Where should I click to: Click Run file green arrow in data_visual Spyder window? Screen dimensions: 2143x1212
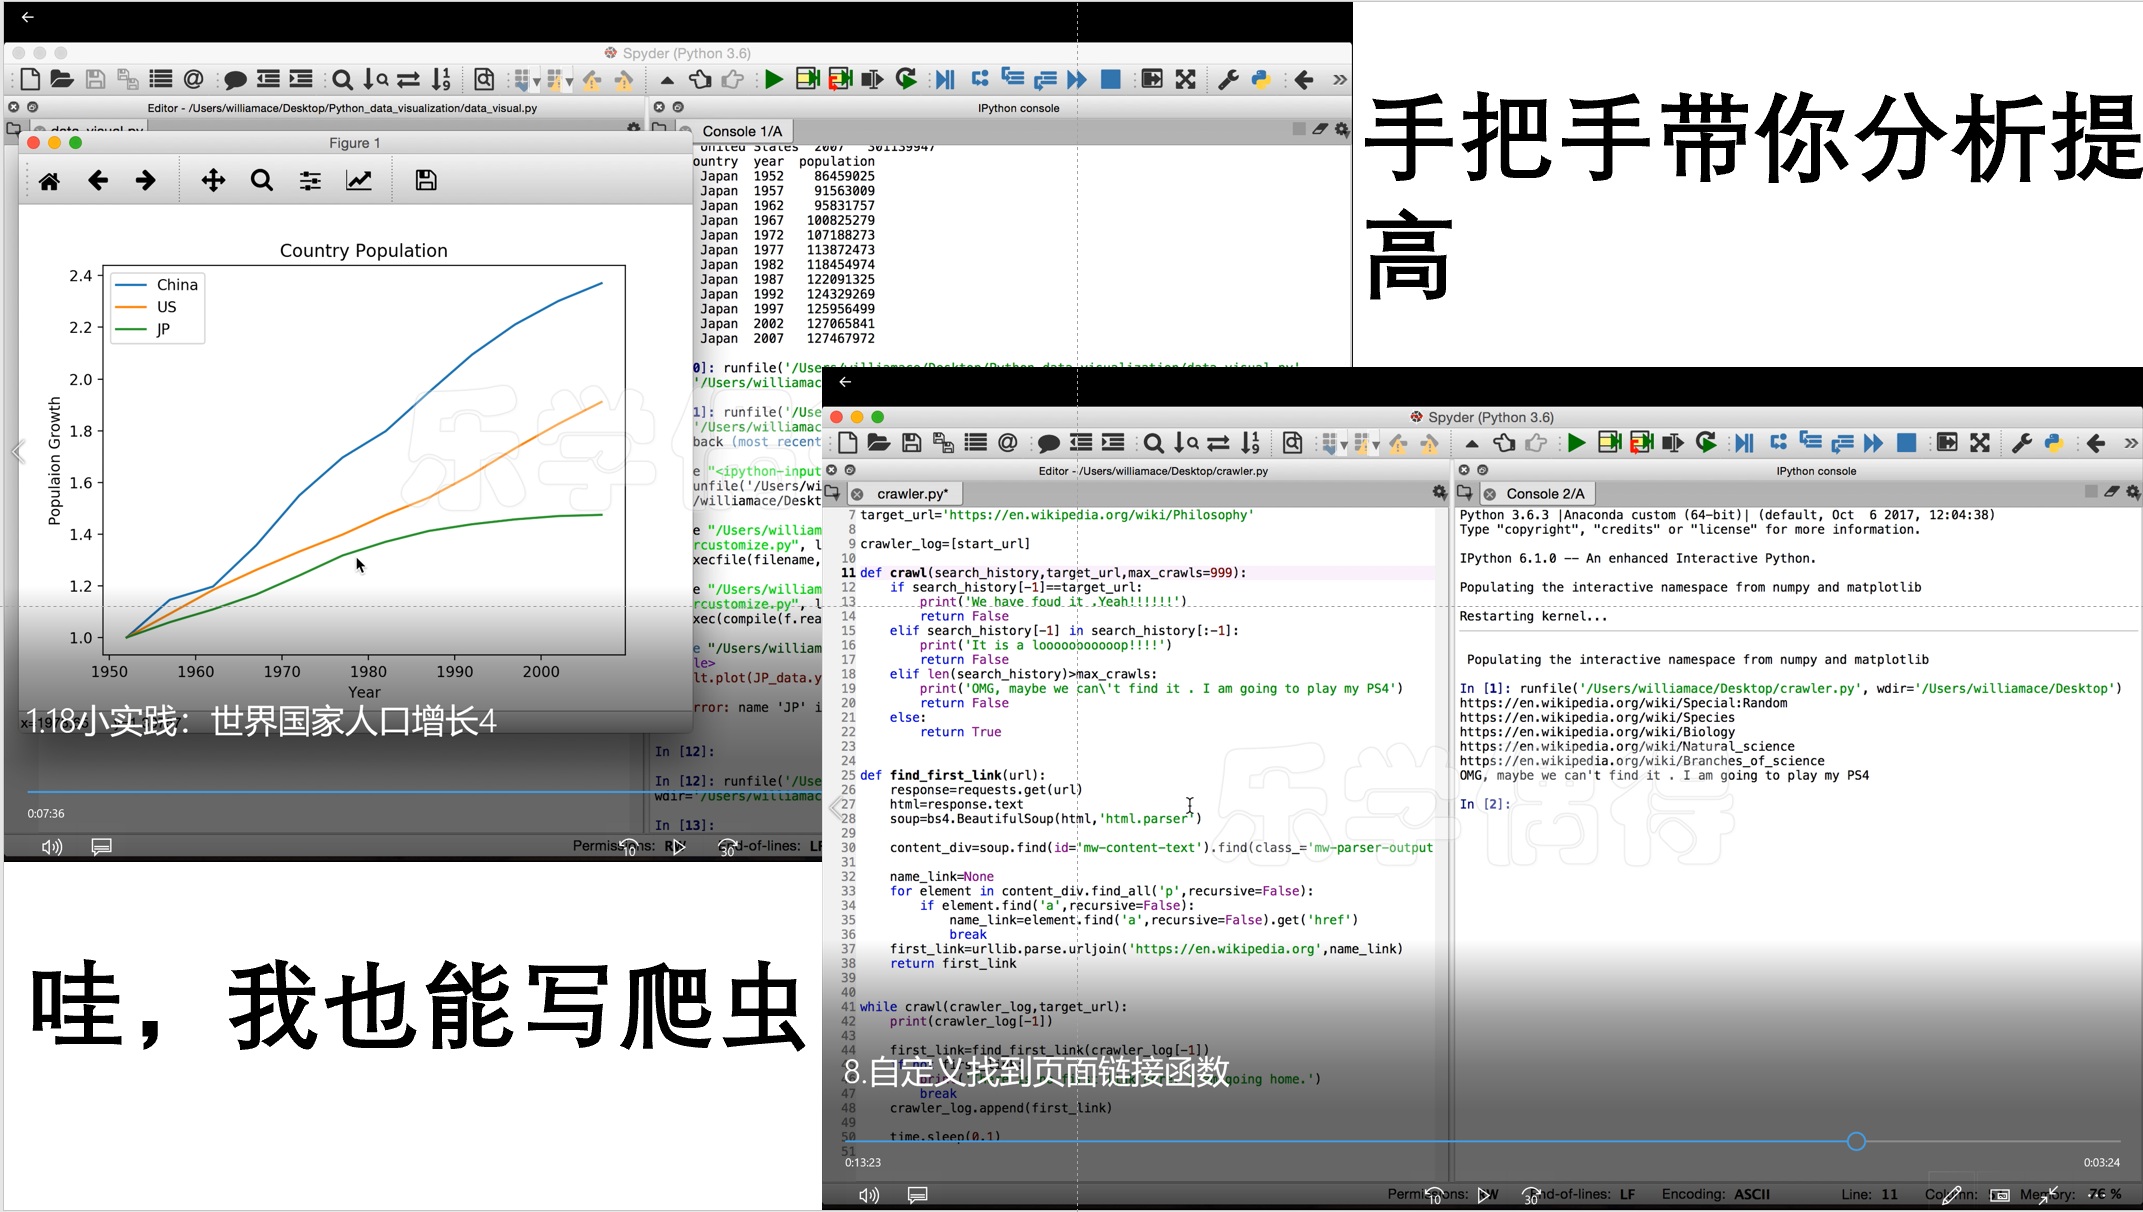coord(773,80)
